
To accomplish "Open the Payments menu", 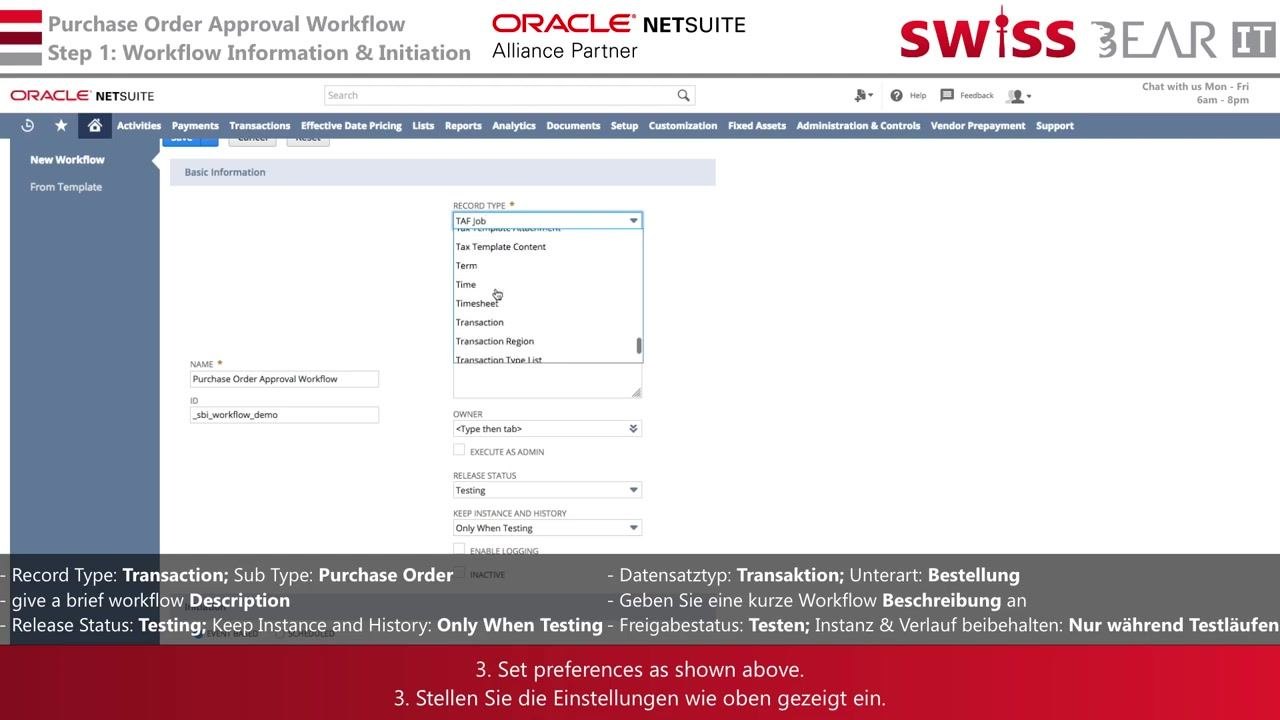I will [x=195, y=126].
